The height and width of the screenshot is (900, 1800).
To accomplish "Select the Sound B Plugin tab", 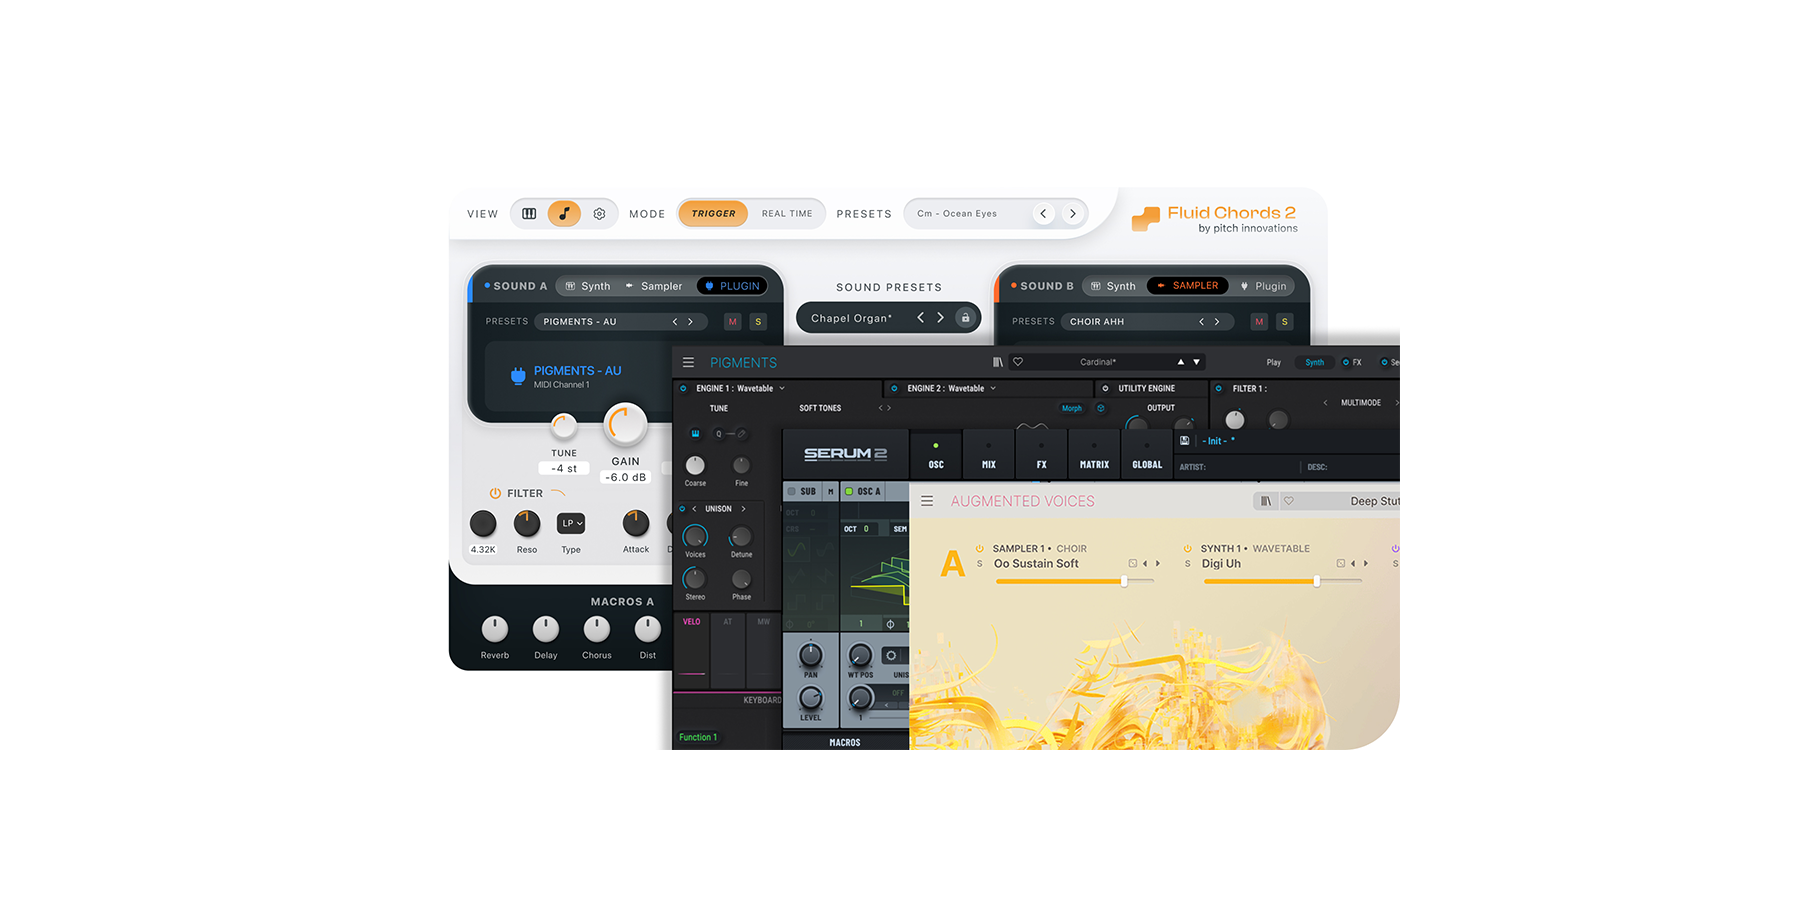I will click(1263, 286).
